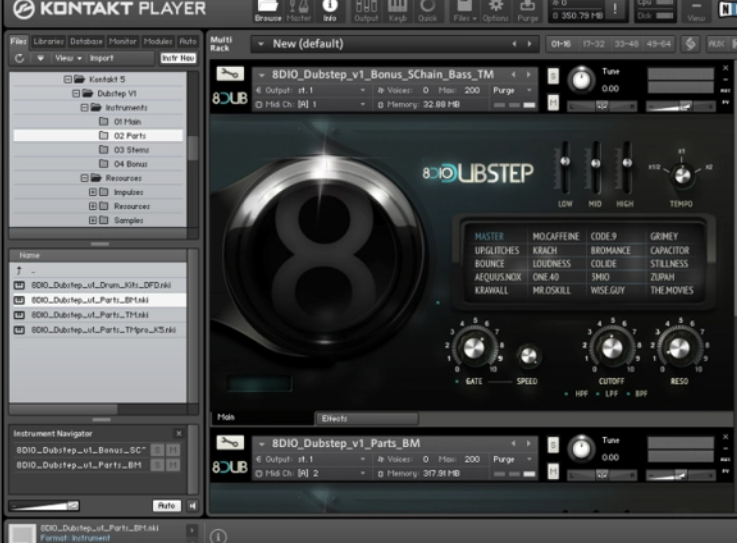737x543 pixels.
Task: Open the Master editor icon
Action: tap(298, 10)
